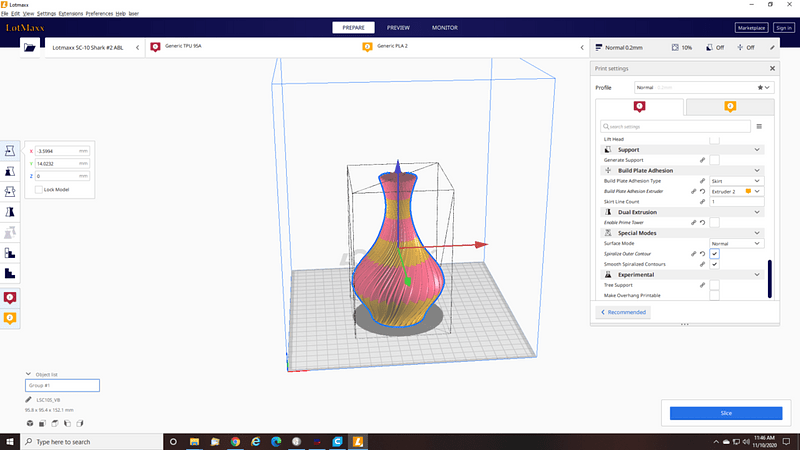Switch to left view cube icon
The height and width of the screenshot is (450, 800).
67,423
